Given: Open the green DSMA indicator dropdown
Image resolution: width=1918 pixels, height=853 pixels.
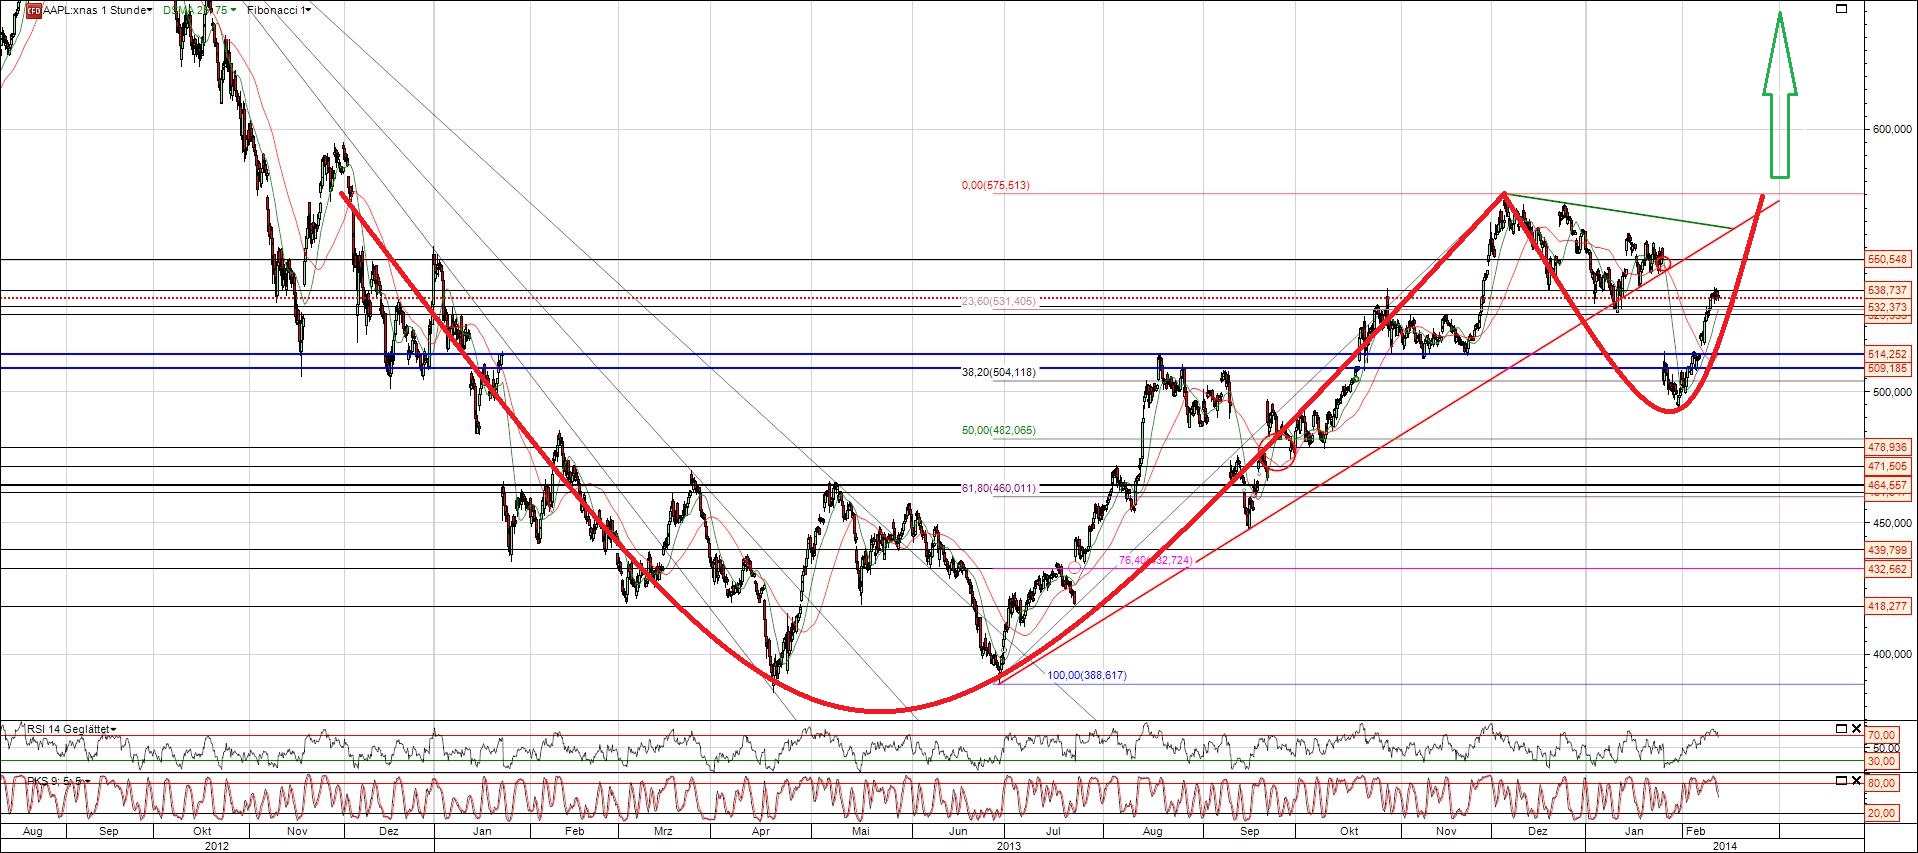Looking at the screenshot, I should coord(200,10).
